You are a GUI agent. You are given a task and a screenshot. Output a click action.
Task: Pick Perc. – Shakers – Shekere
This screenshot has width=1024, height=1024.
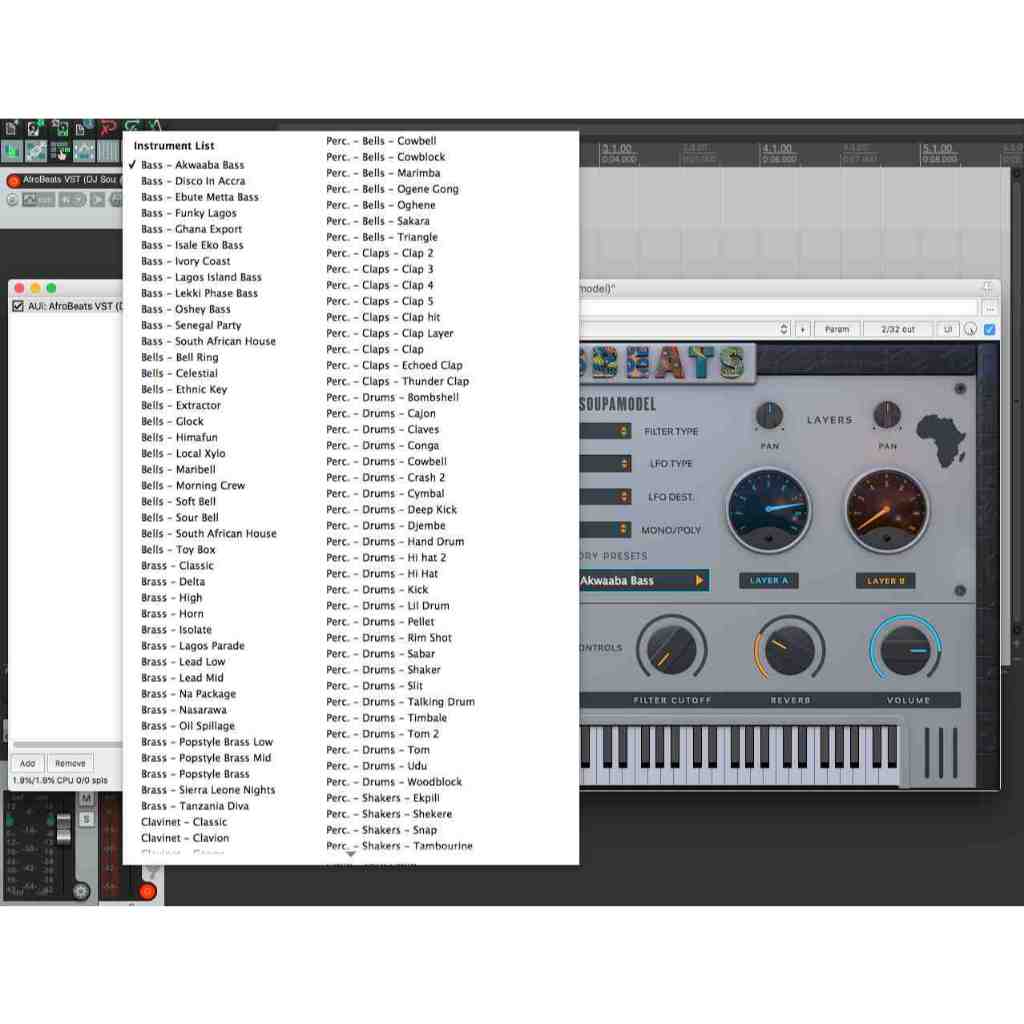click(389, 814)
